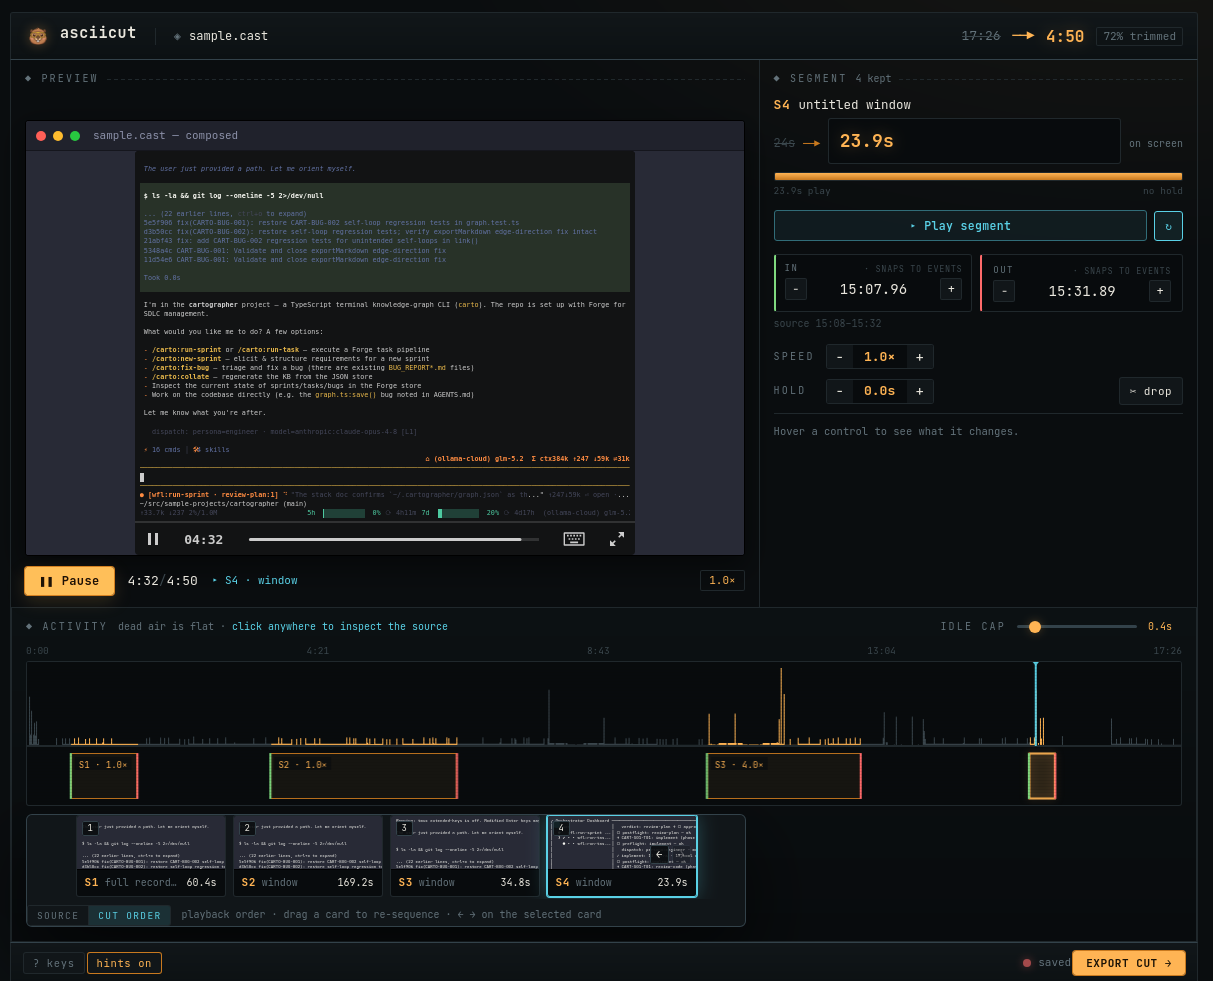
Task: Click the loop segment refresh icon button
Action: (1168, 226)
